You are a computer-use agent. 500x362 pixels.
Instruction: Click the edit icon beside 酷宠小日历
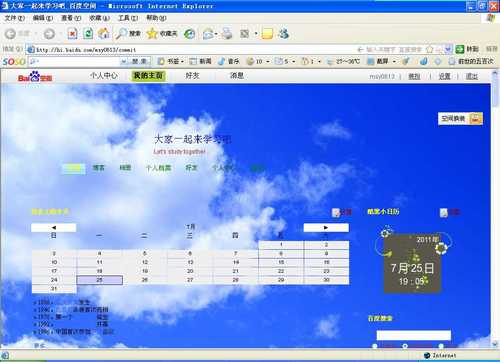[x=444, y=212]
